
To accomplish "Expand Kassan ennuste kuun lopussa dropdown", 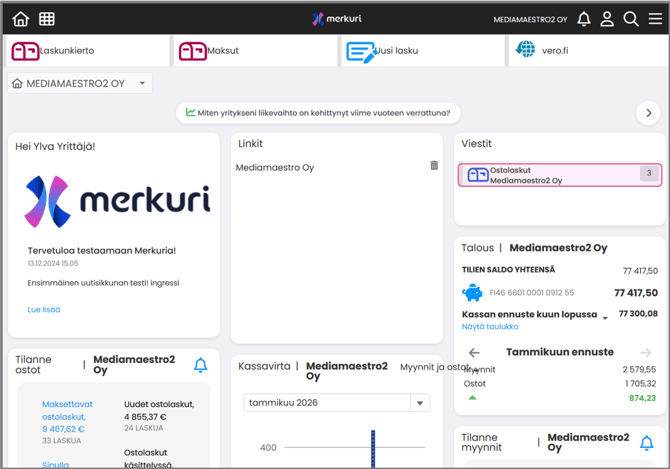I will (x=604, y=317).
